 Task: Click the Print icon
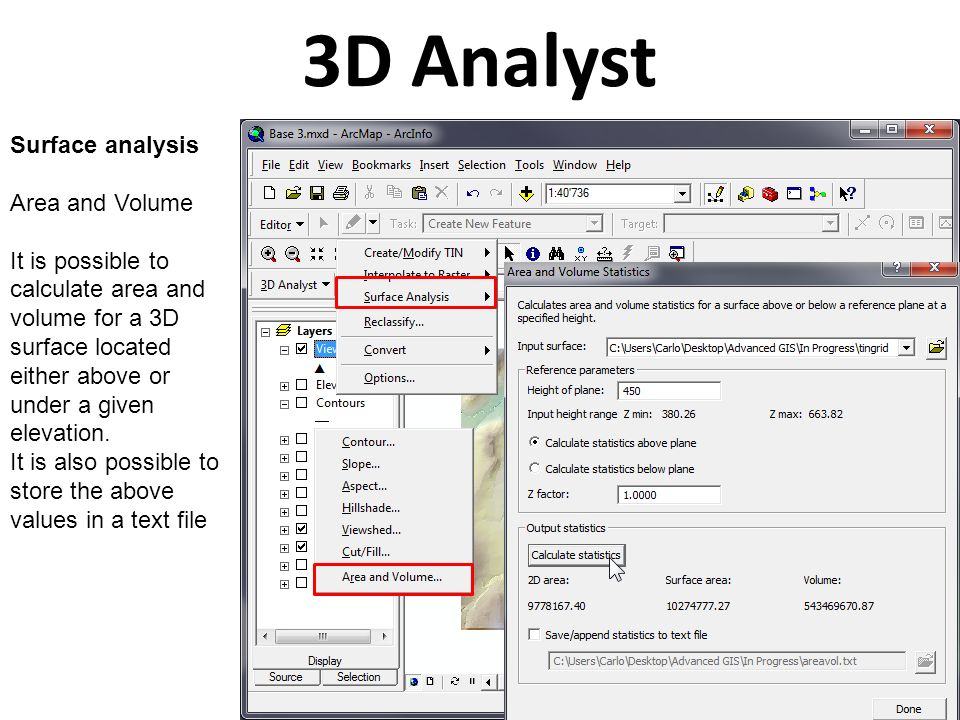click(340, 193)
